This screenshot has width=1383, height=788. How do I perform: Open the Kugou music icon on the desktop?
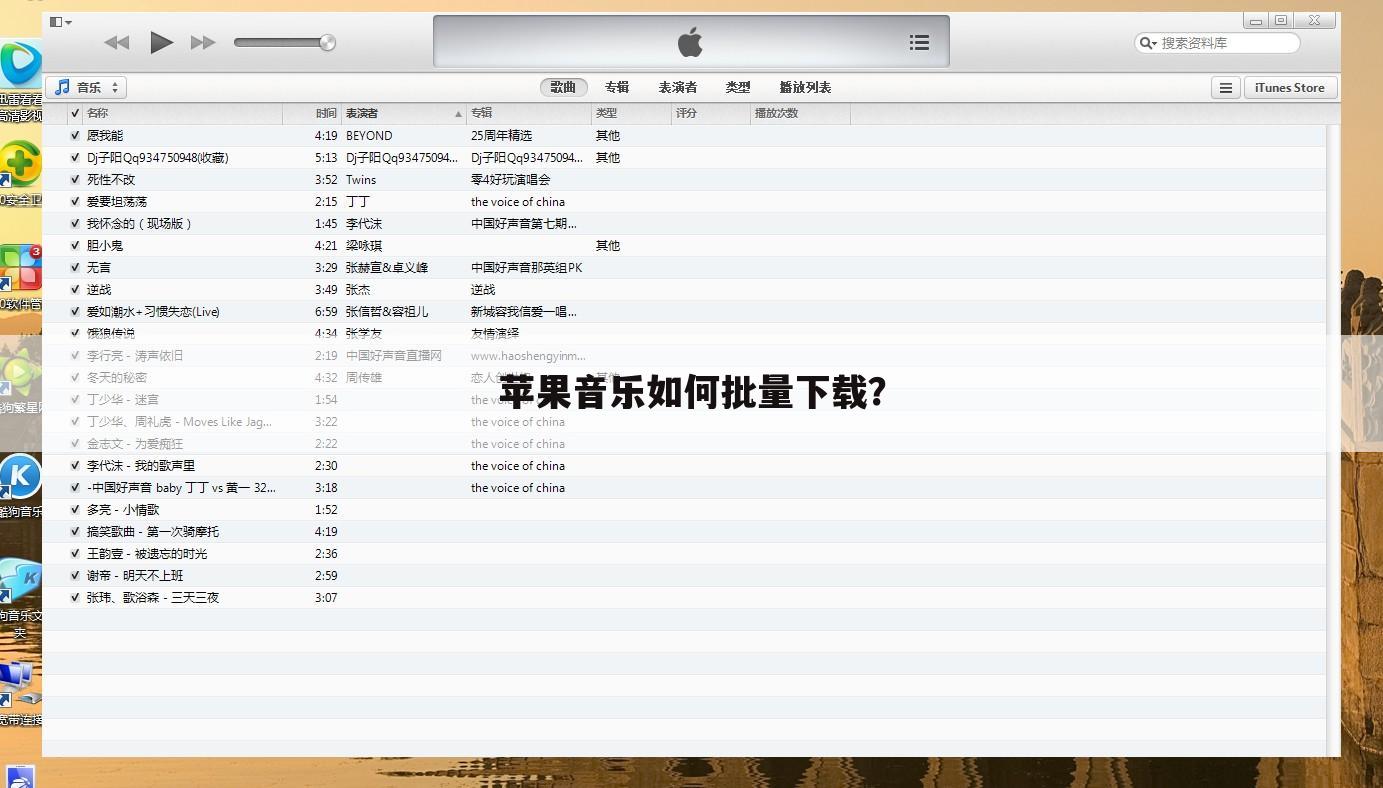tap(20, 477)
